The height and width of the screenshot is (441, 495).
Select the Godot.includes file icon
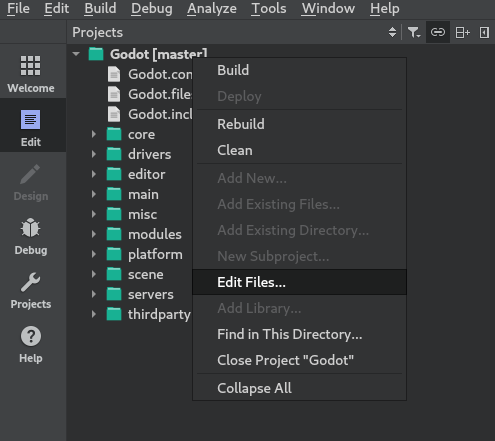tap(114, 114)
